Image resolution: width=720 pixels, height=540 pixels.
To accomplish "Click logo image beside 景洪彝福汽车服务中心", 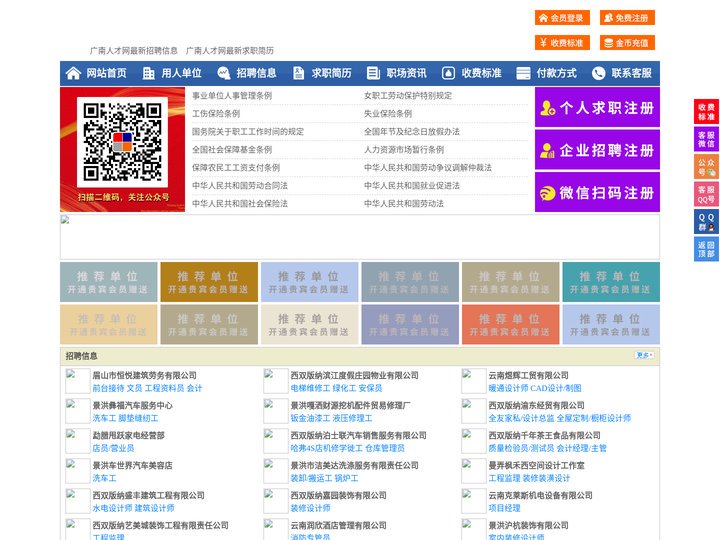I will pos(78,411).
